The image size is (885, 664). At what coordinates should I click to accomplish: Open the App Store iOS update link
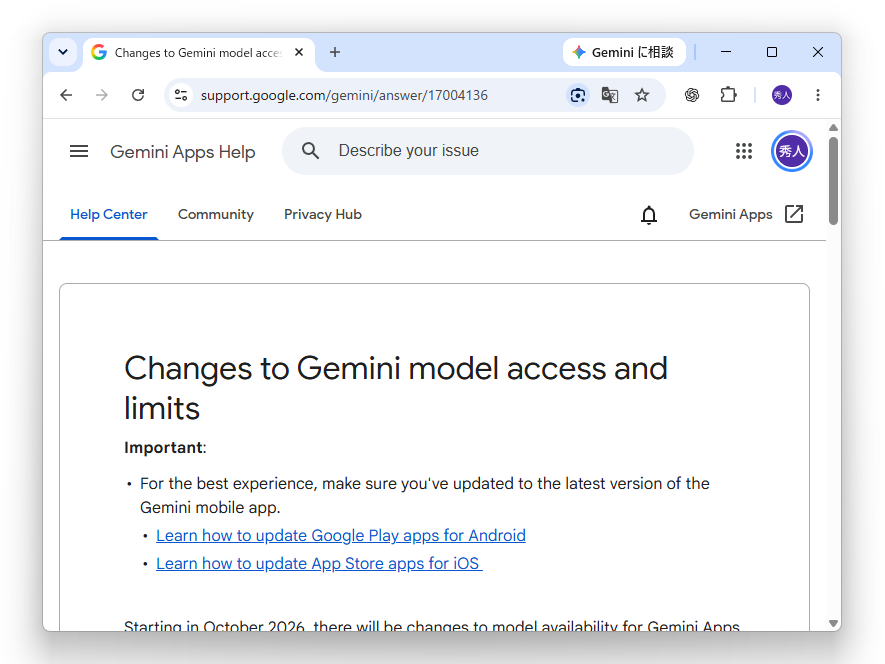click(319, 563)
